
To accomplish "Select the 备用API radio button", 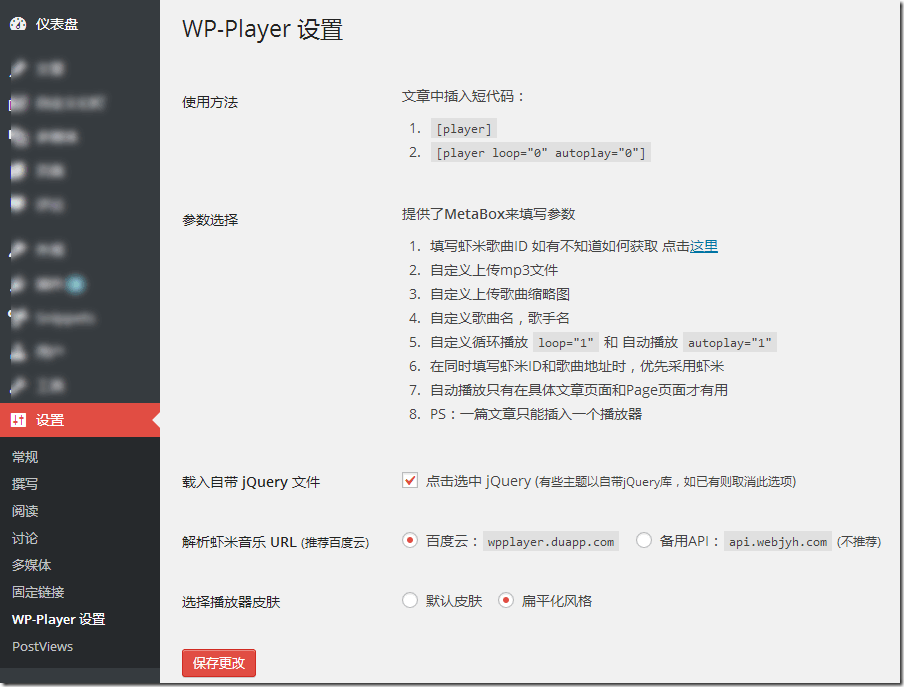I will click(x=643, y=540).
